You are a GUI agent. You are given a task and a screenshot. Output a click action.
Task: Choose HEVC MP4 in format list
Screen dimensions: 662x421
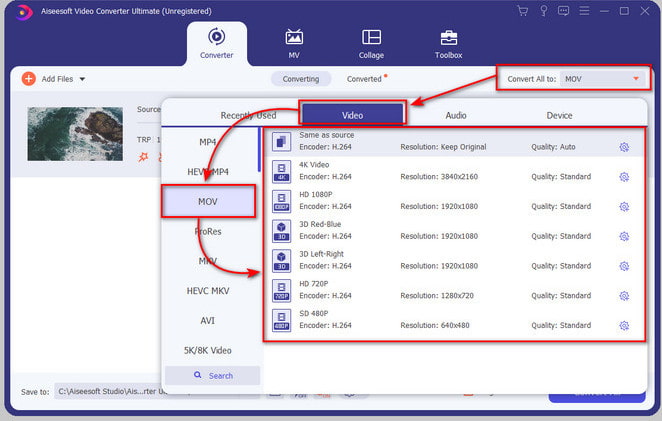pos(208,172)
